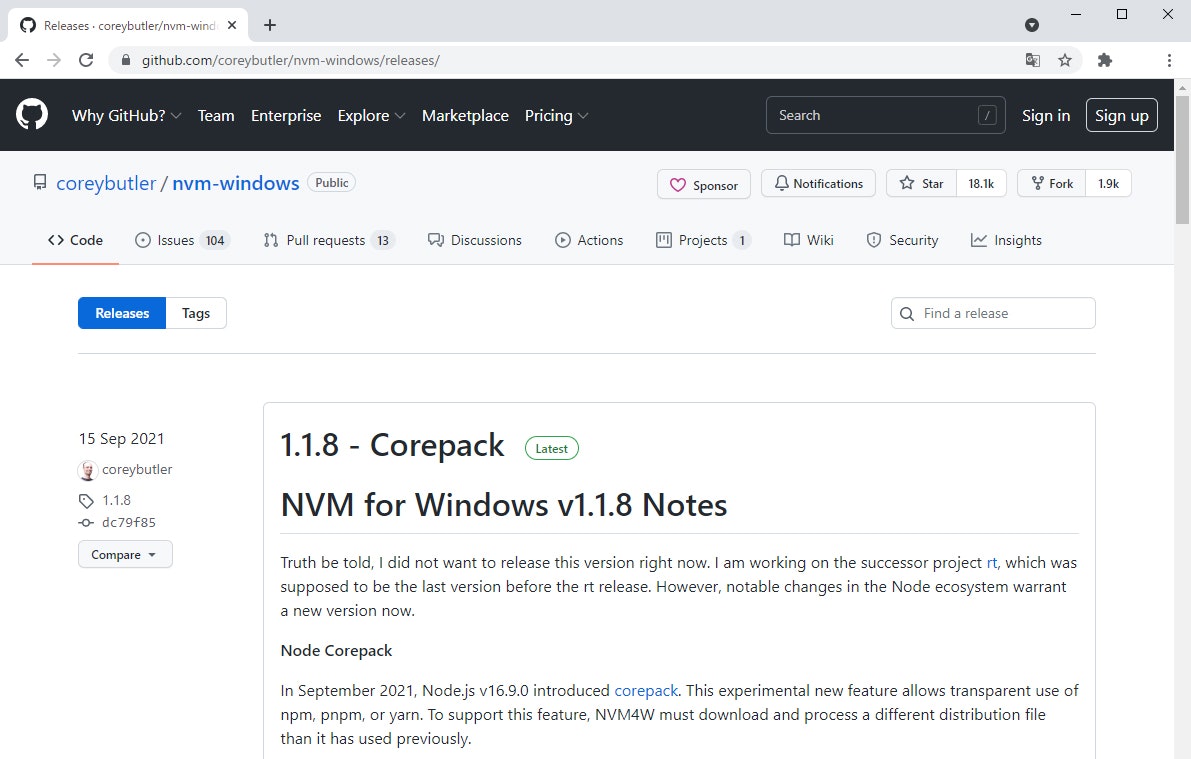Open the 1.1.8 tag link
The image size is (1191, 759).
tap(116, 501)
